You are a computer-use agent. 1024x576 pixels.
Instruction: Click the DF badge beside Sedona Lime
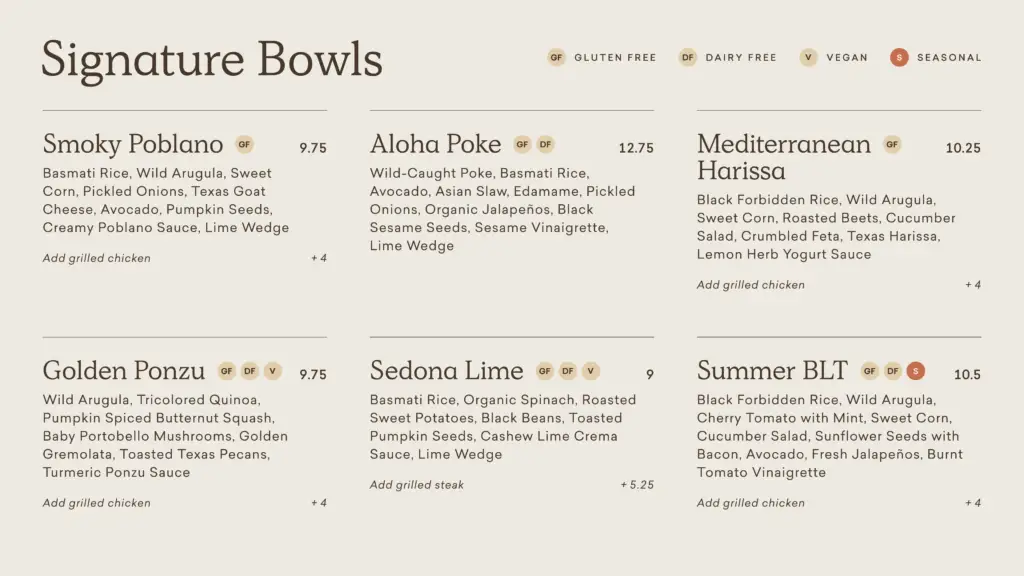coord(568,371)
